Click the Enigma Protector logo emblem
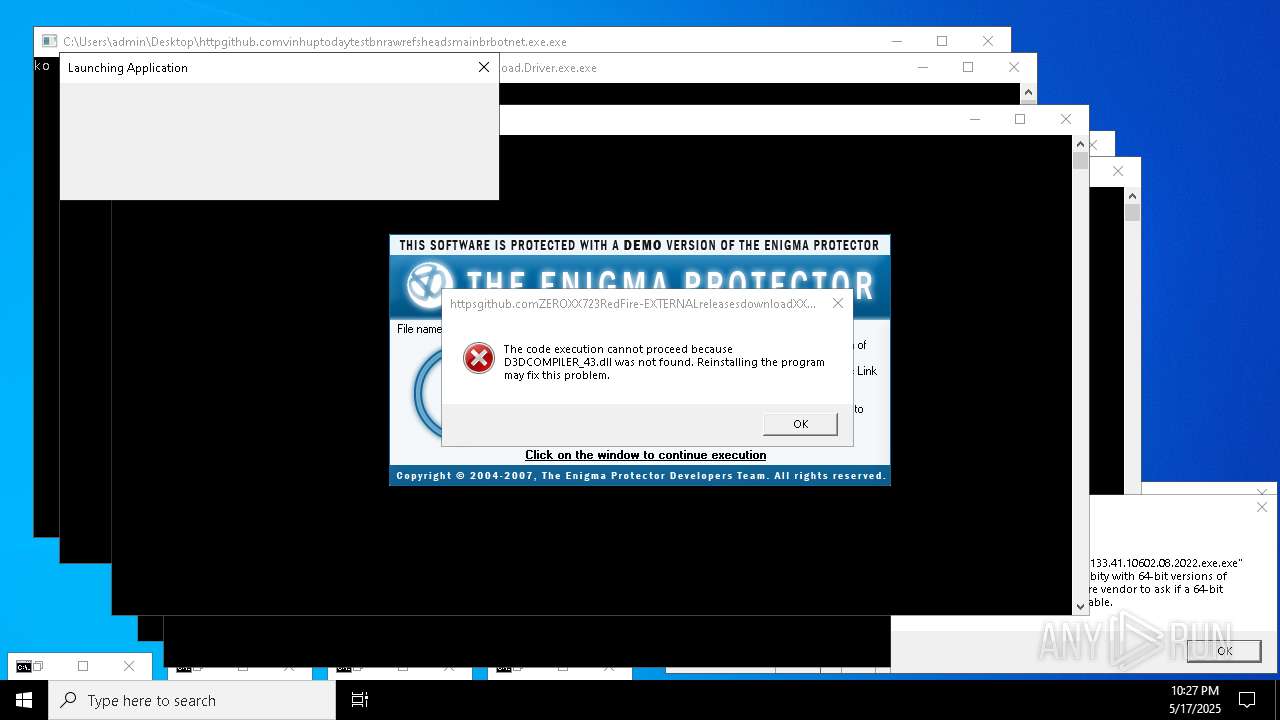1280x720 pixels. coord(431,285)
